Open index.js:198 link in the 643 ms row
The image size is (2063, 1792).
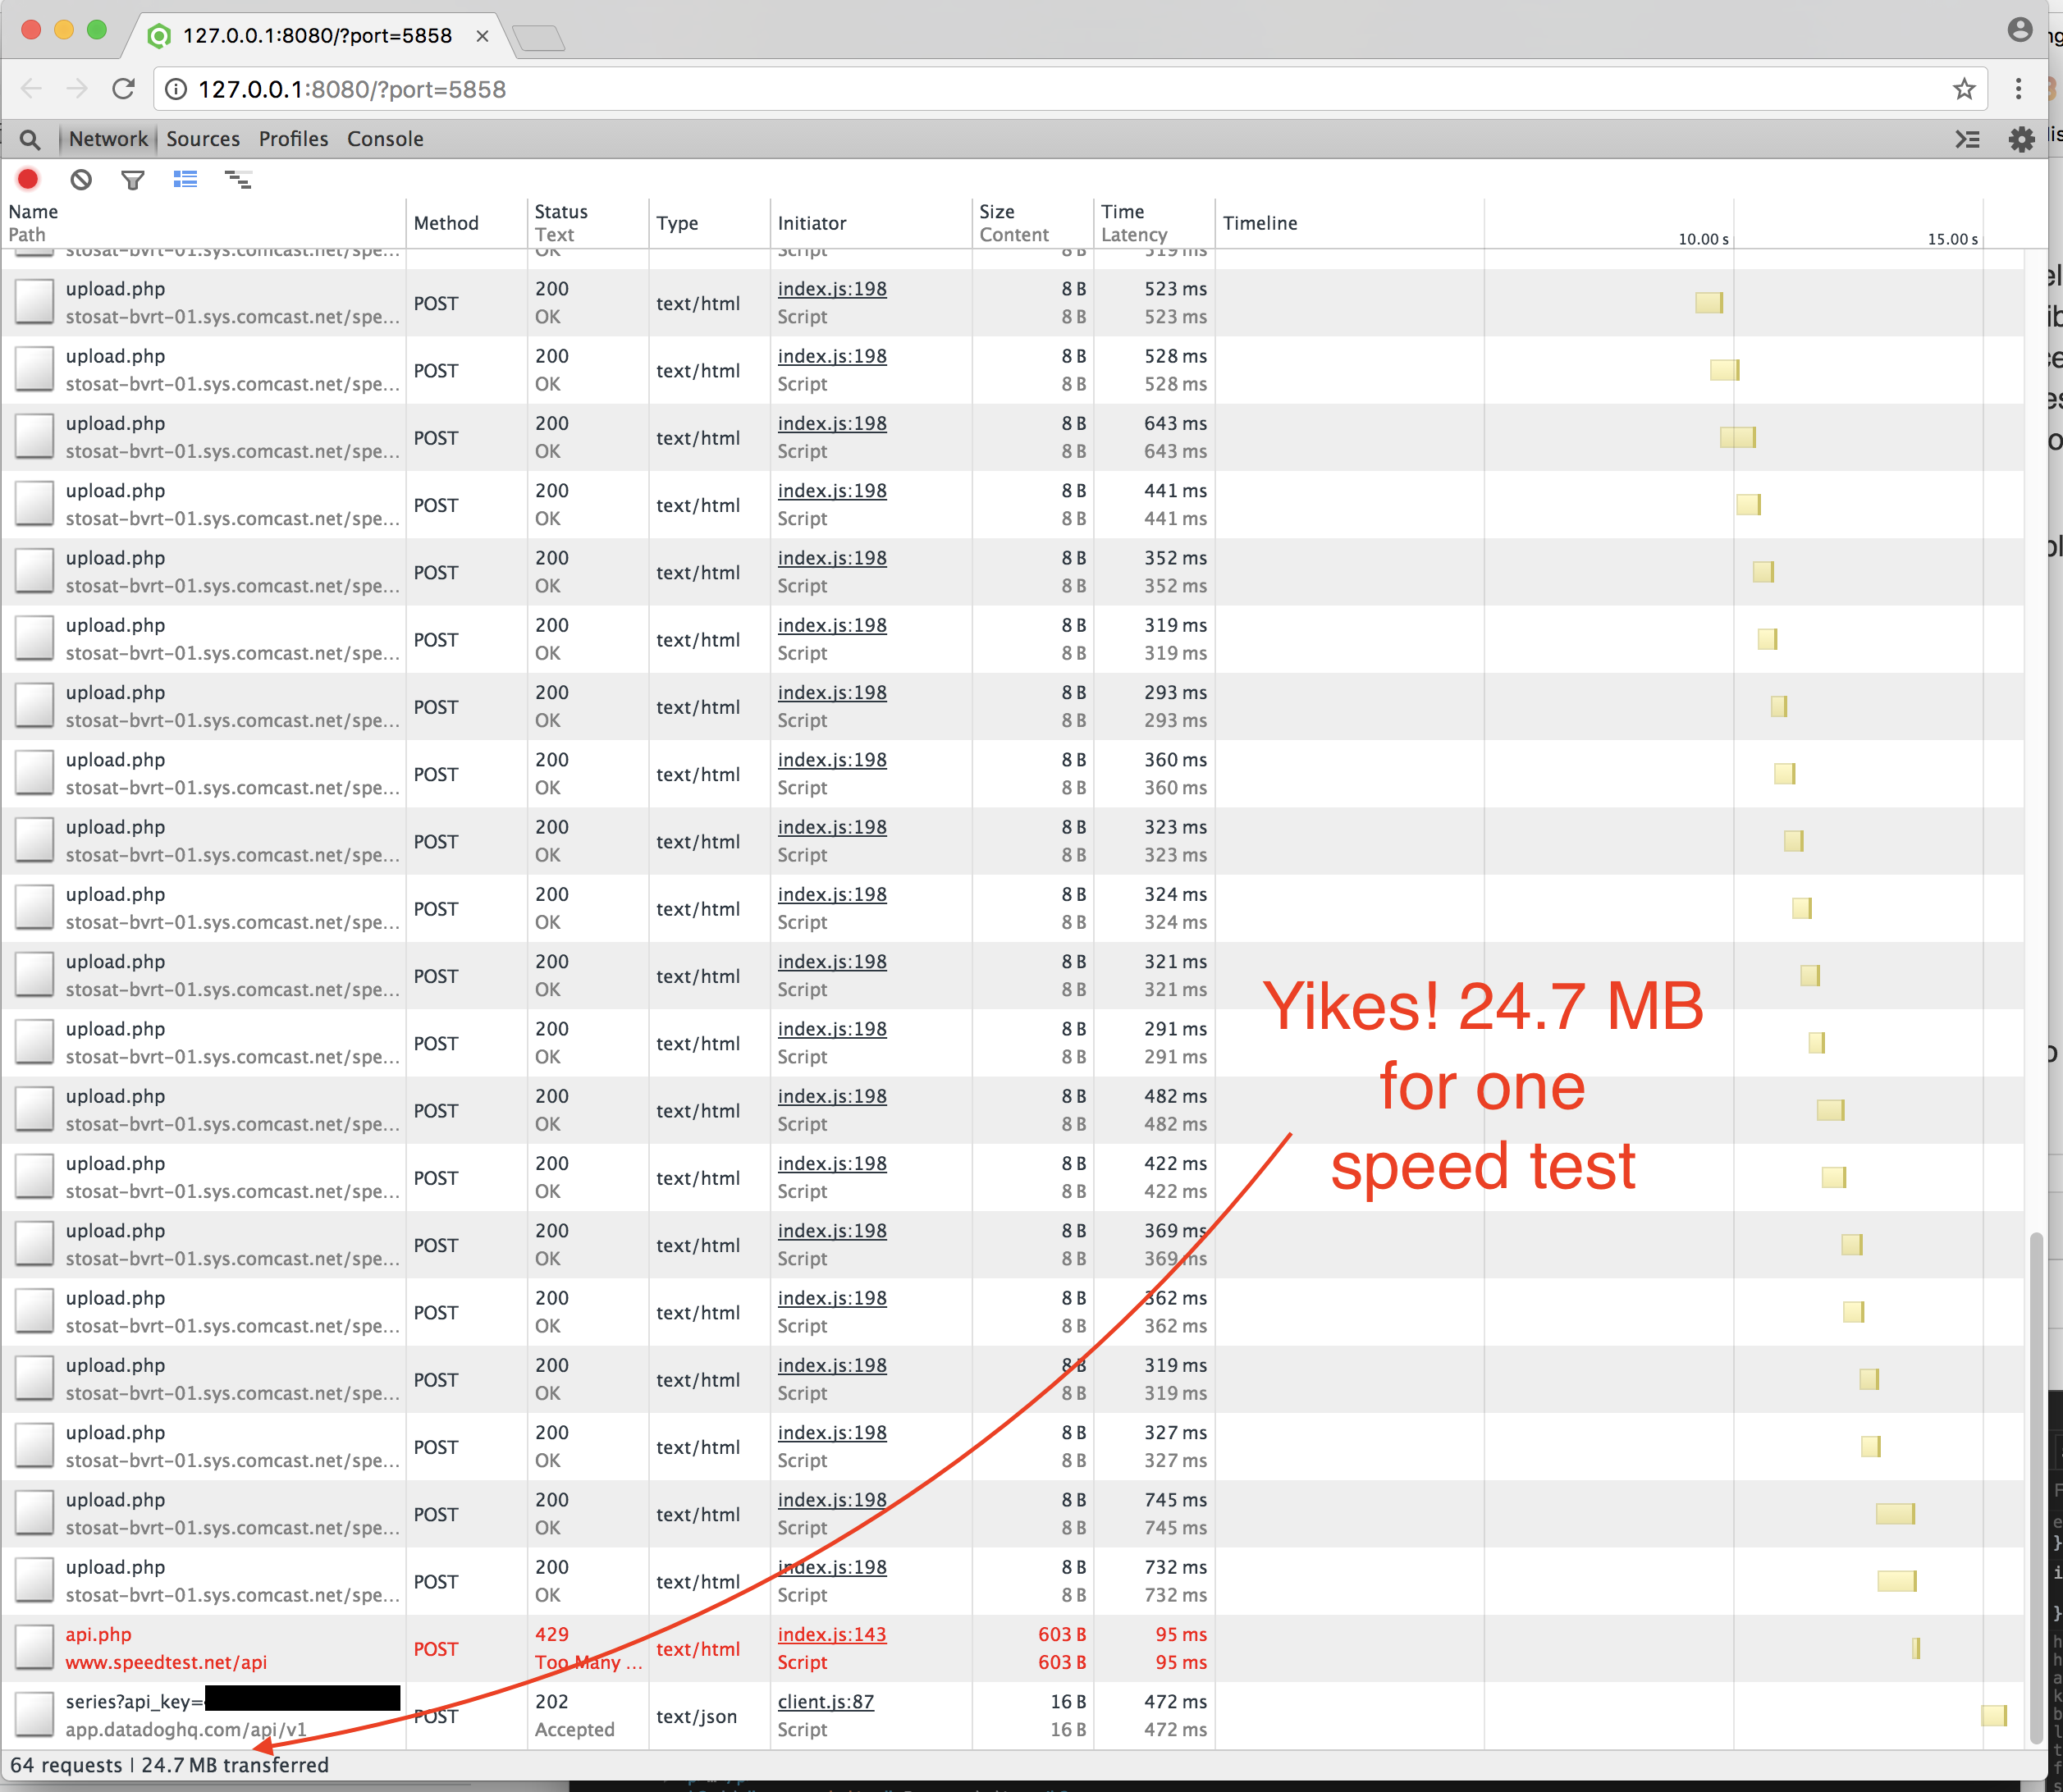pyautogui.click(x=832, y=424)
